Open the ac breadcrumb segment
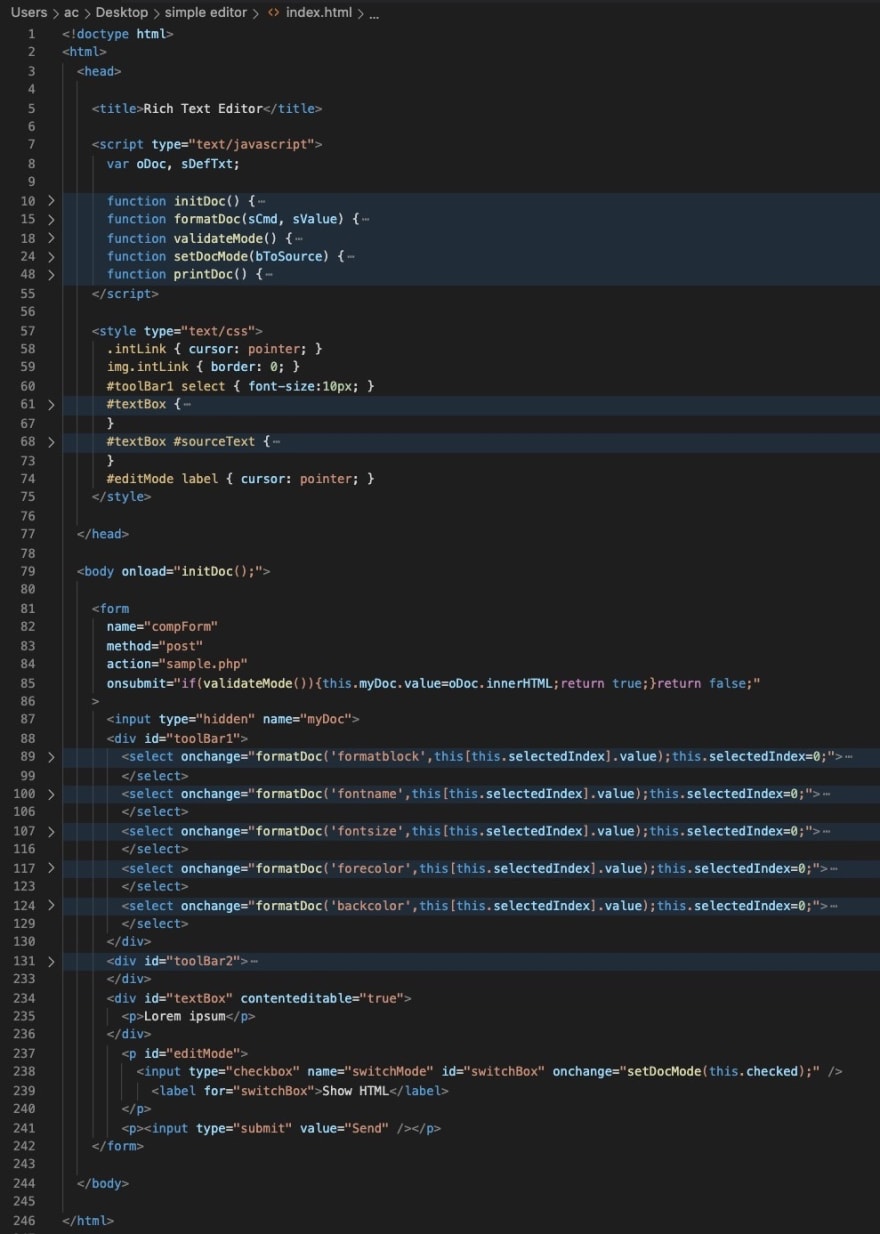The width and height of the screenshot is (880, 1234). [71, 13]
